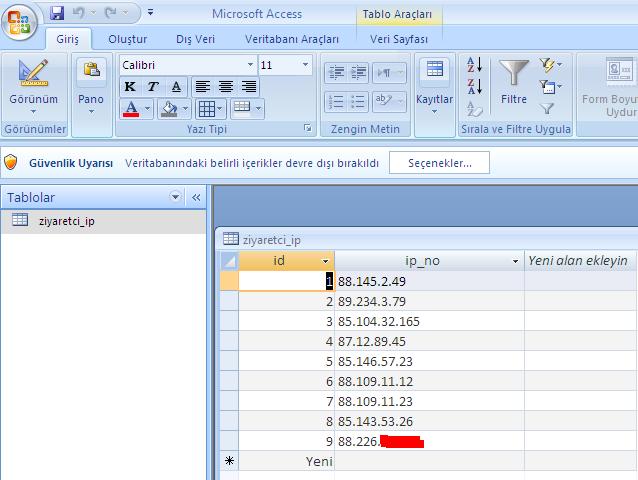Open the Tablolar pane dropdown
638x480 pixels.
175,197
